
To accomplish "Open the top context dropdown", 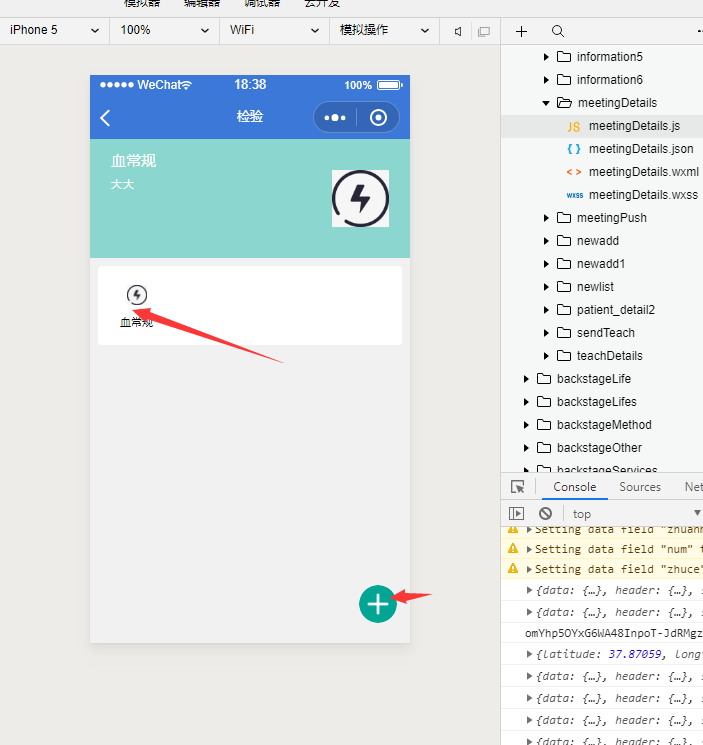I will (636, 514).
